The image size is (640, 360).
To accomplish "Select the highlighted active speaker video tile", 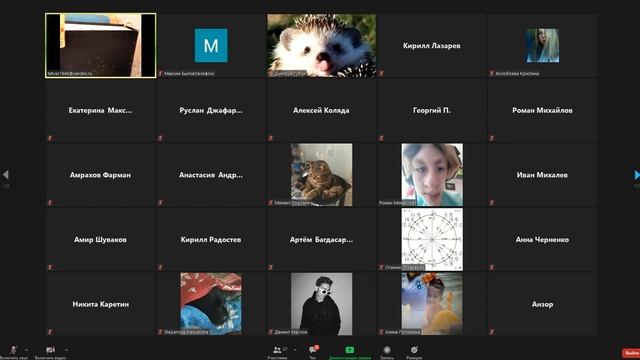I will 100,45.
